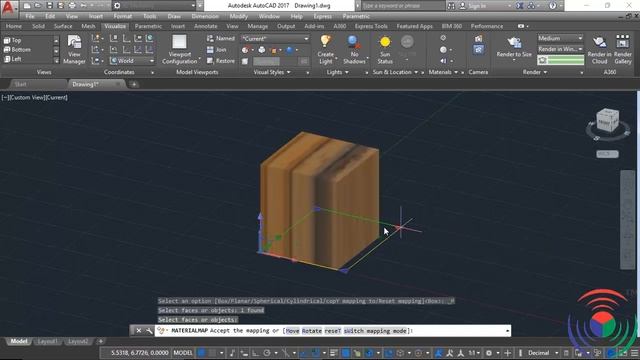The height and width of the screenshot is (360, 640).
Task: Switch to the Mesh ribbon tab
Action: pyautogui.click(x=88, y=26)
